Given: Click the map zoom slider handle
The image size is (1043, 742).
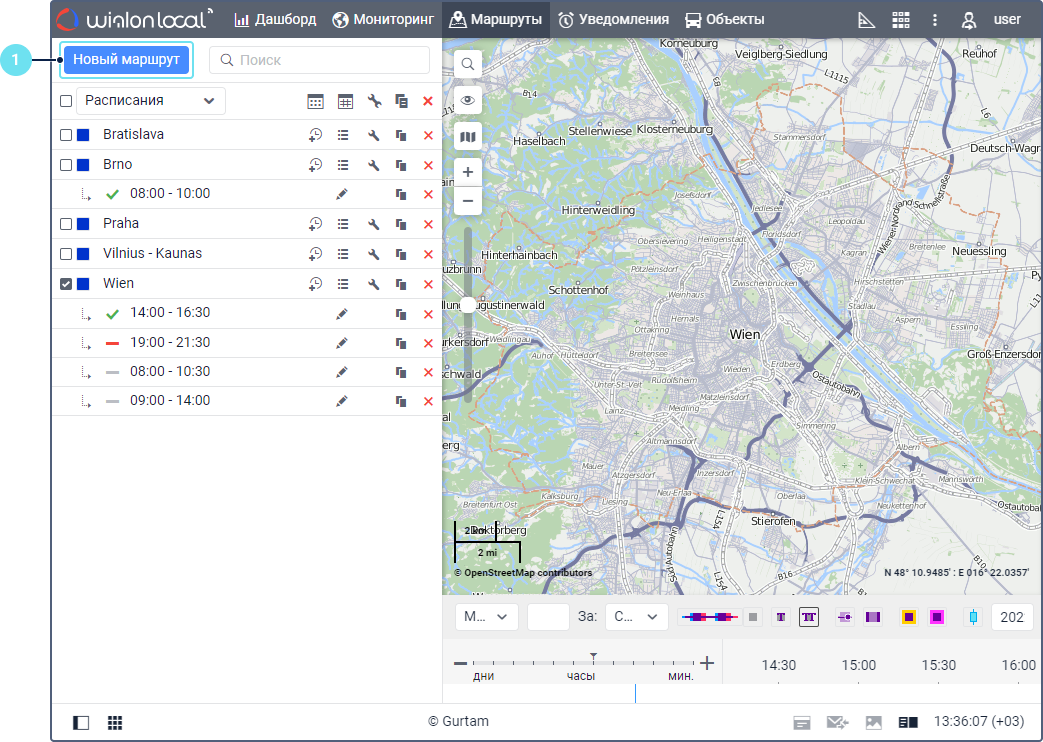Looking at the screenshot, I should tap(467, 304).
